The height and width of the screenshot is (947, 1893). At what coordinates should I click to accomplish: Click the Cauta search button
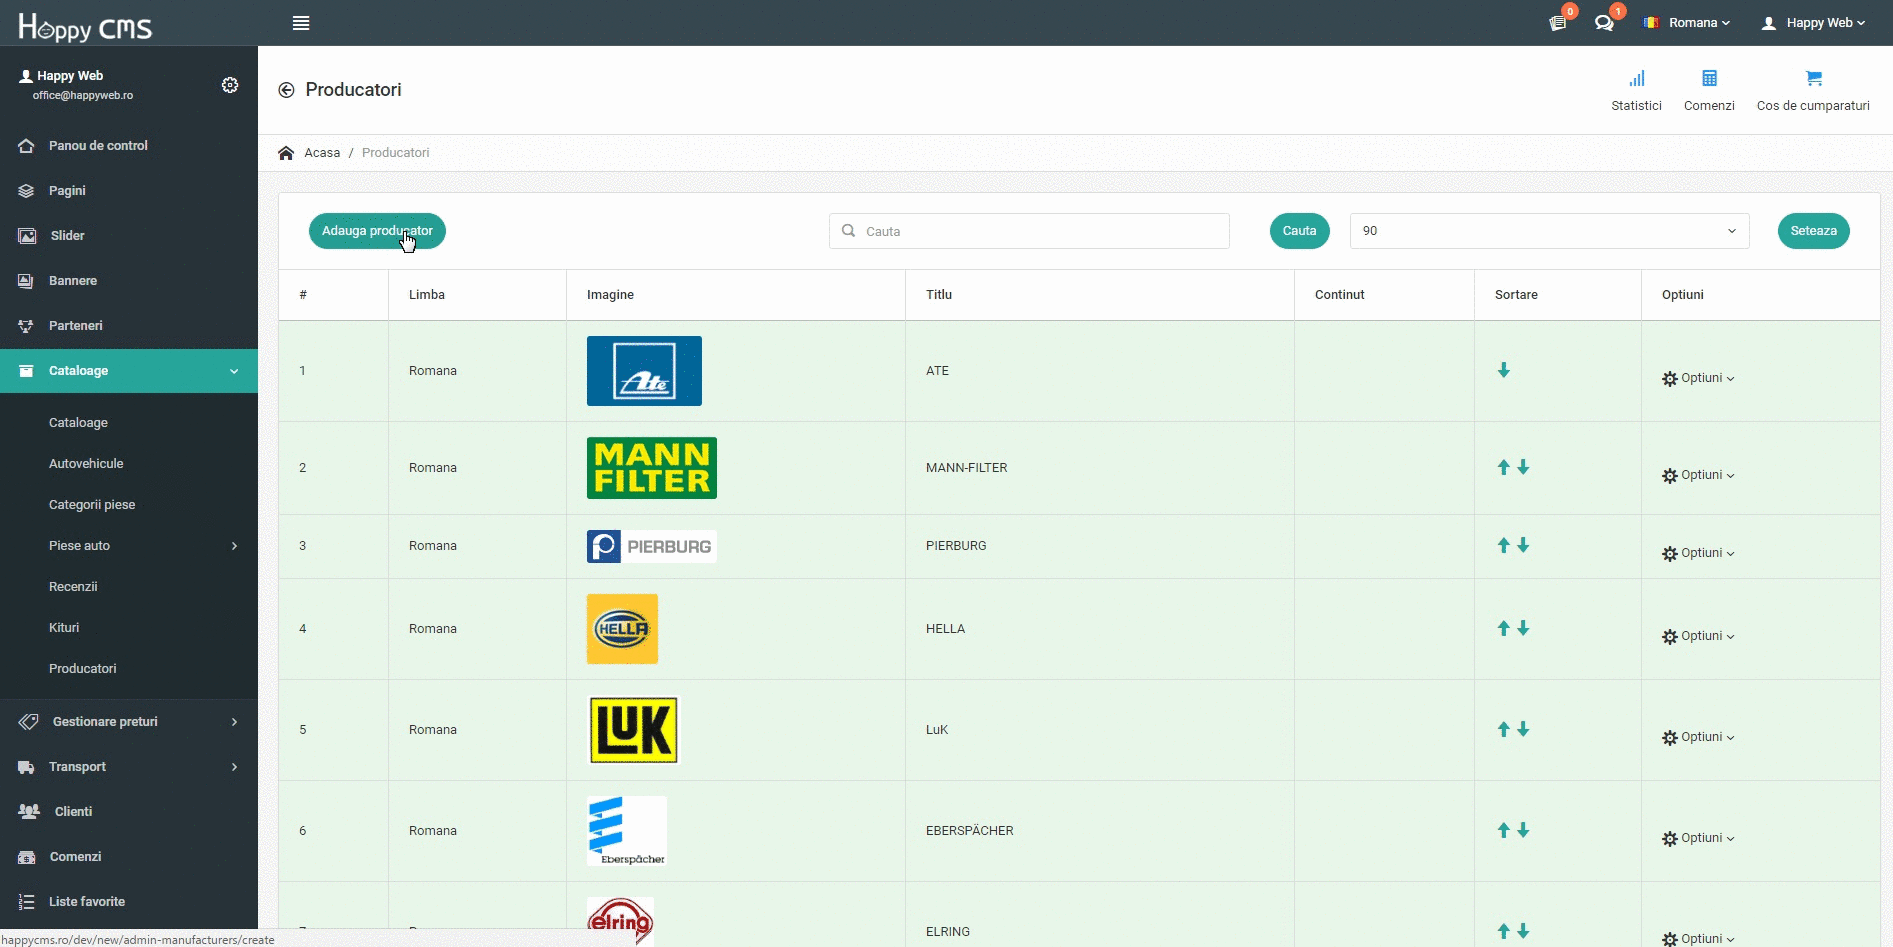(x=1299, y=231)
